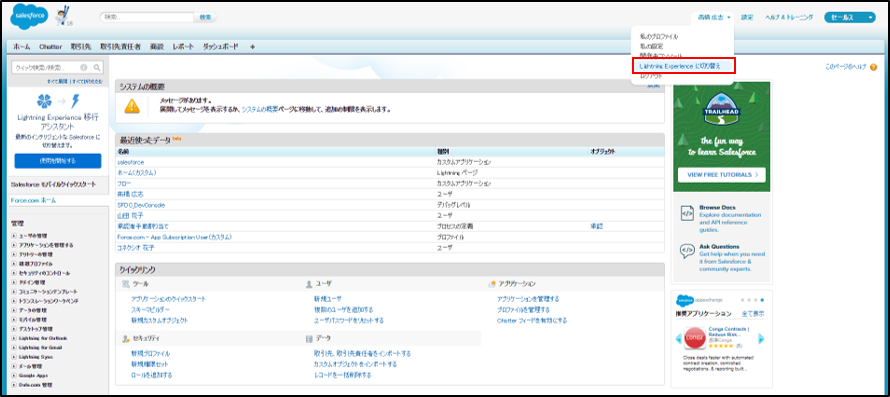
Task: Click the left carousel arrow in AppExchange panel
Action: pos(678,339)
